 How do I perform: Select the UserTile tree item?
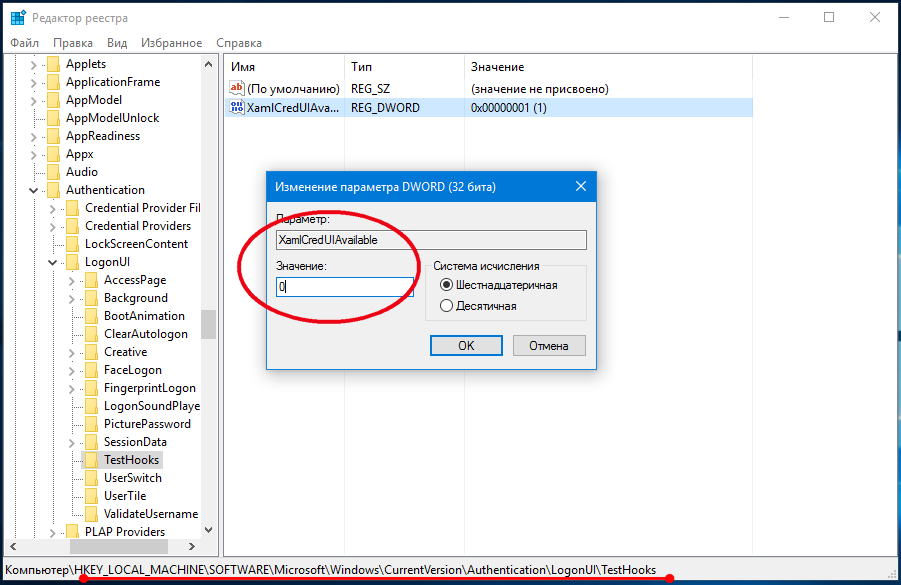[125, 496]
